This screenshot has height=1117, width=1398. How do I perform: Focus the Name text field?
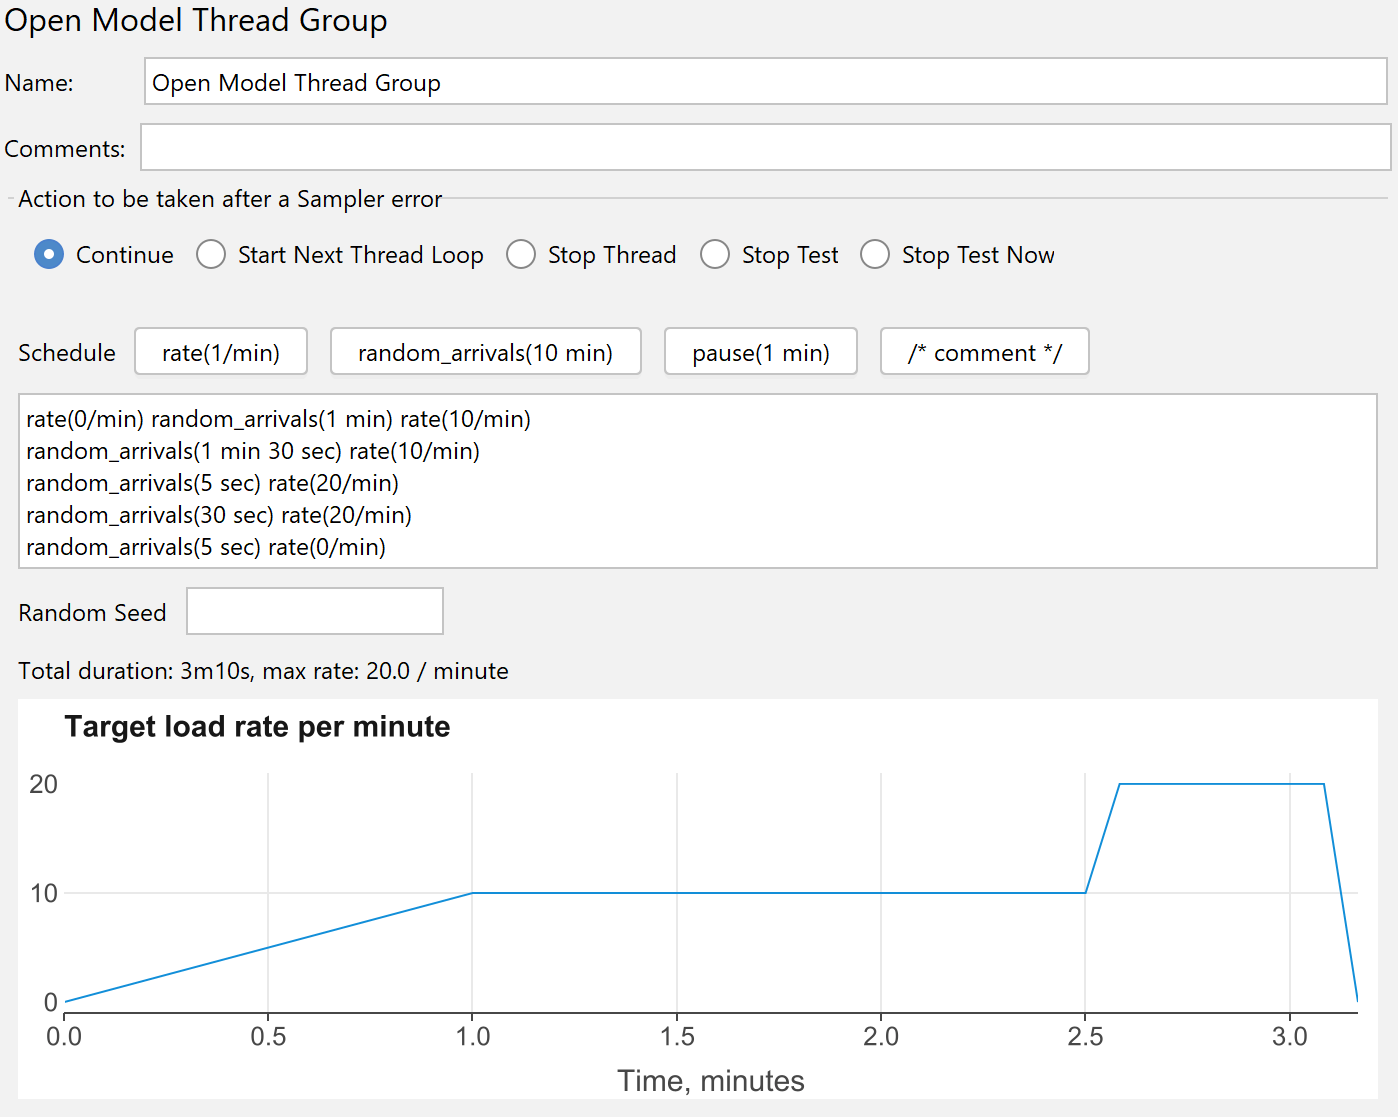click(x=765, y=82)
